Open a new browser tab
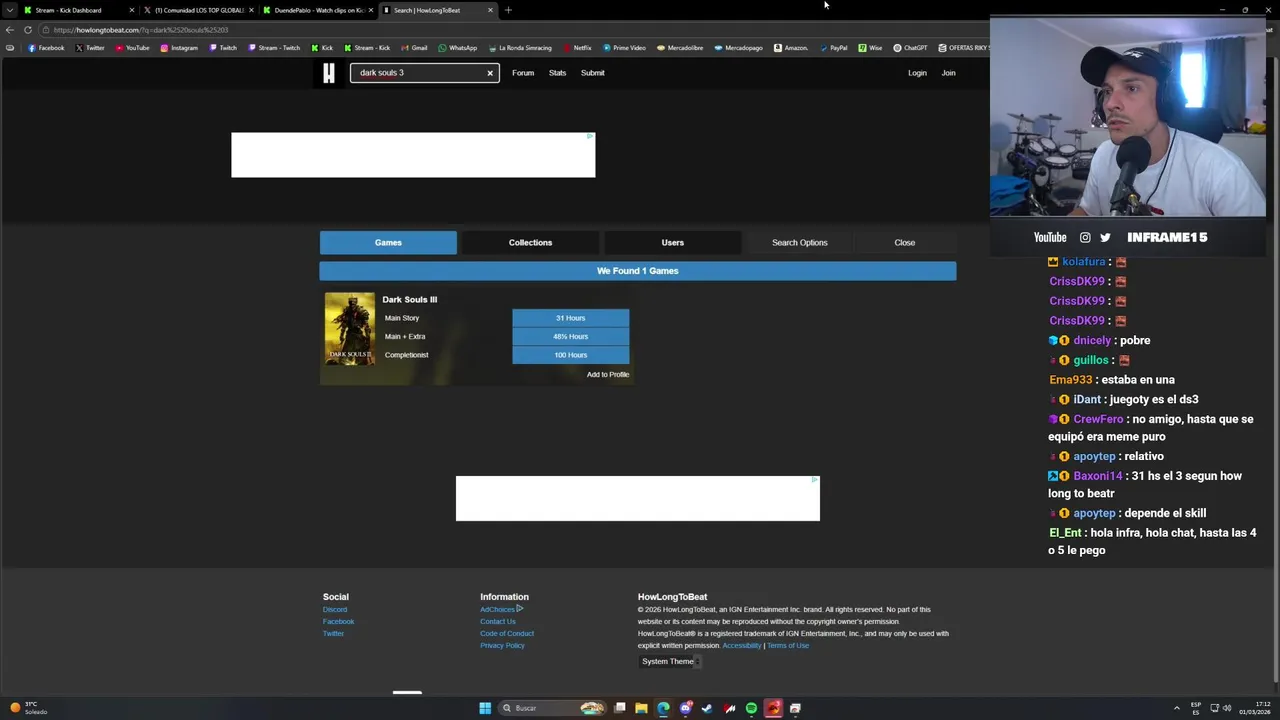 tap(508, 10)
